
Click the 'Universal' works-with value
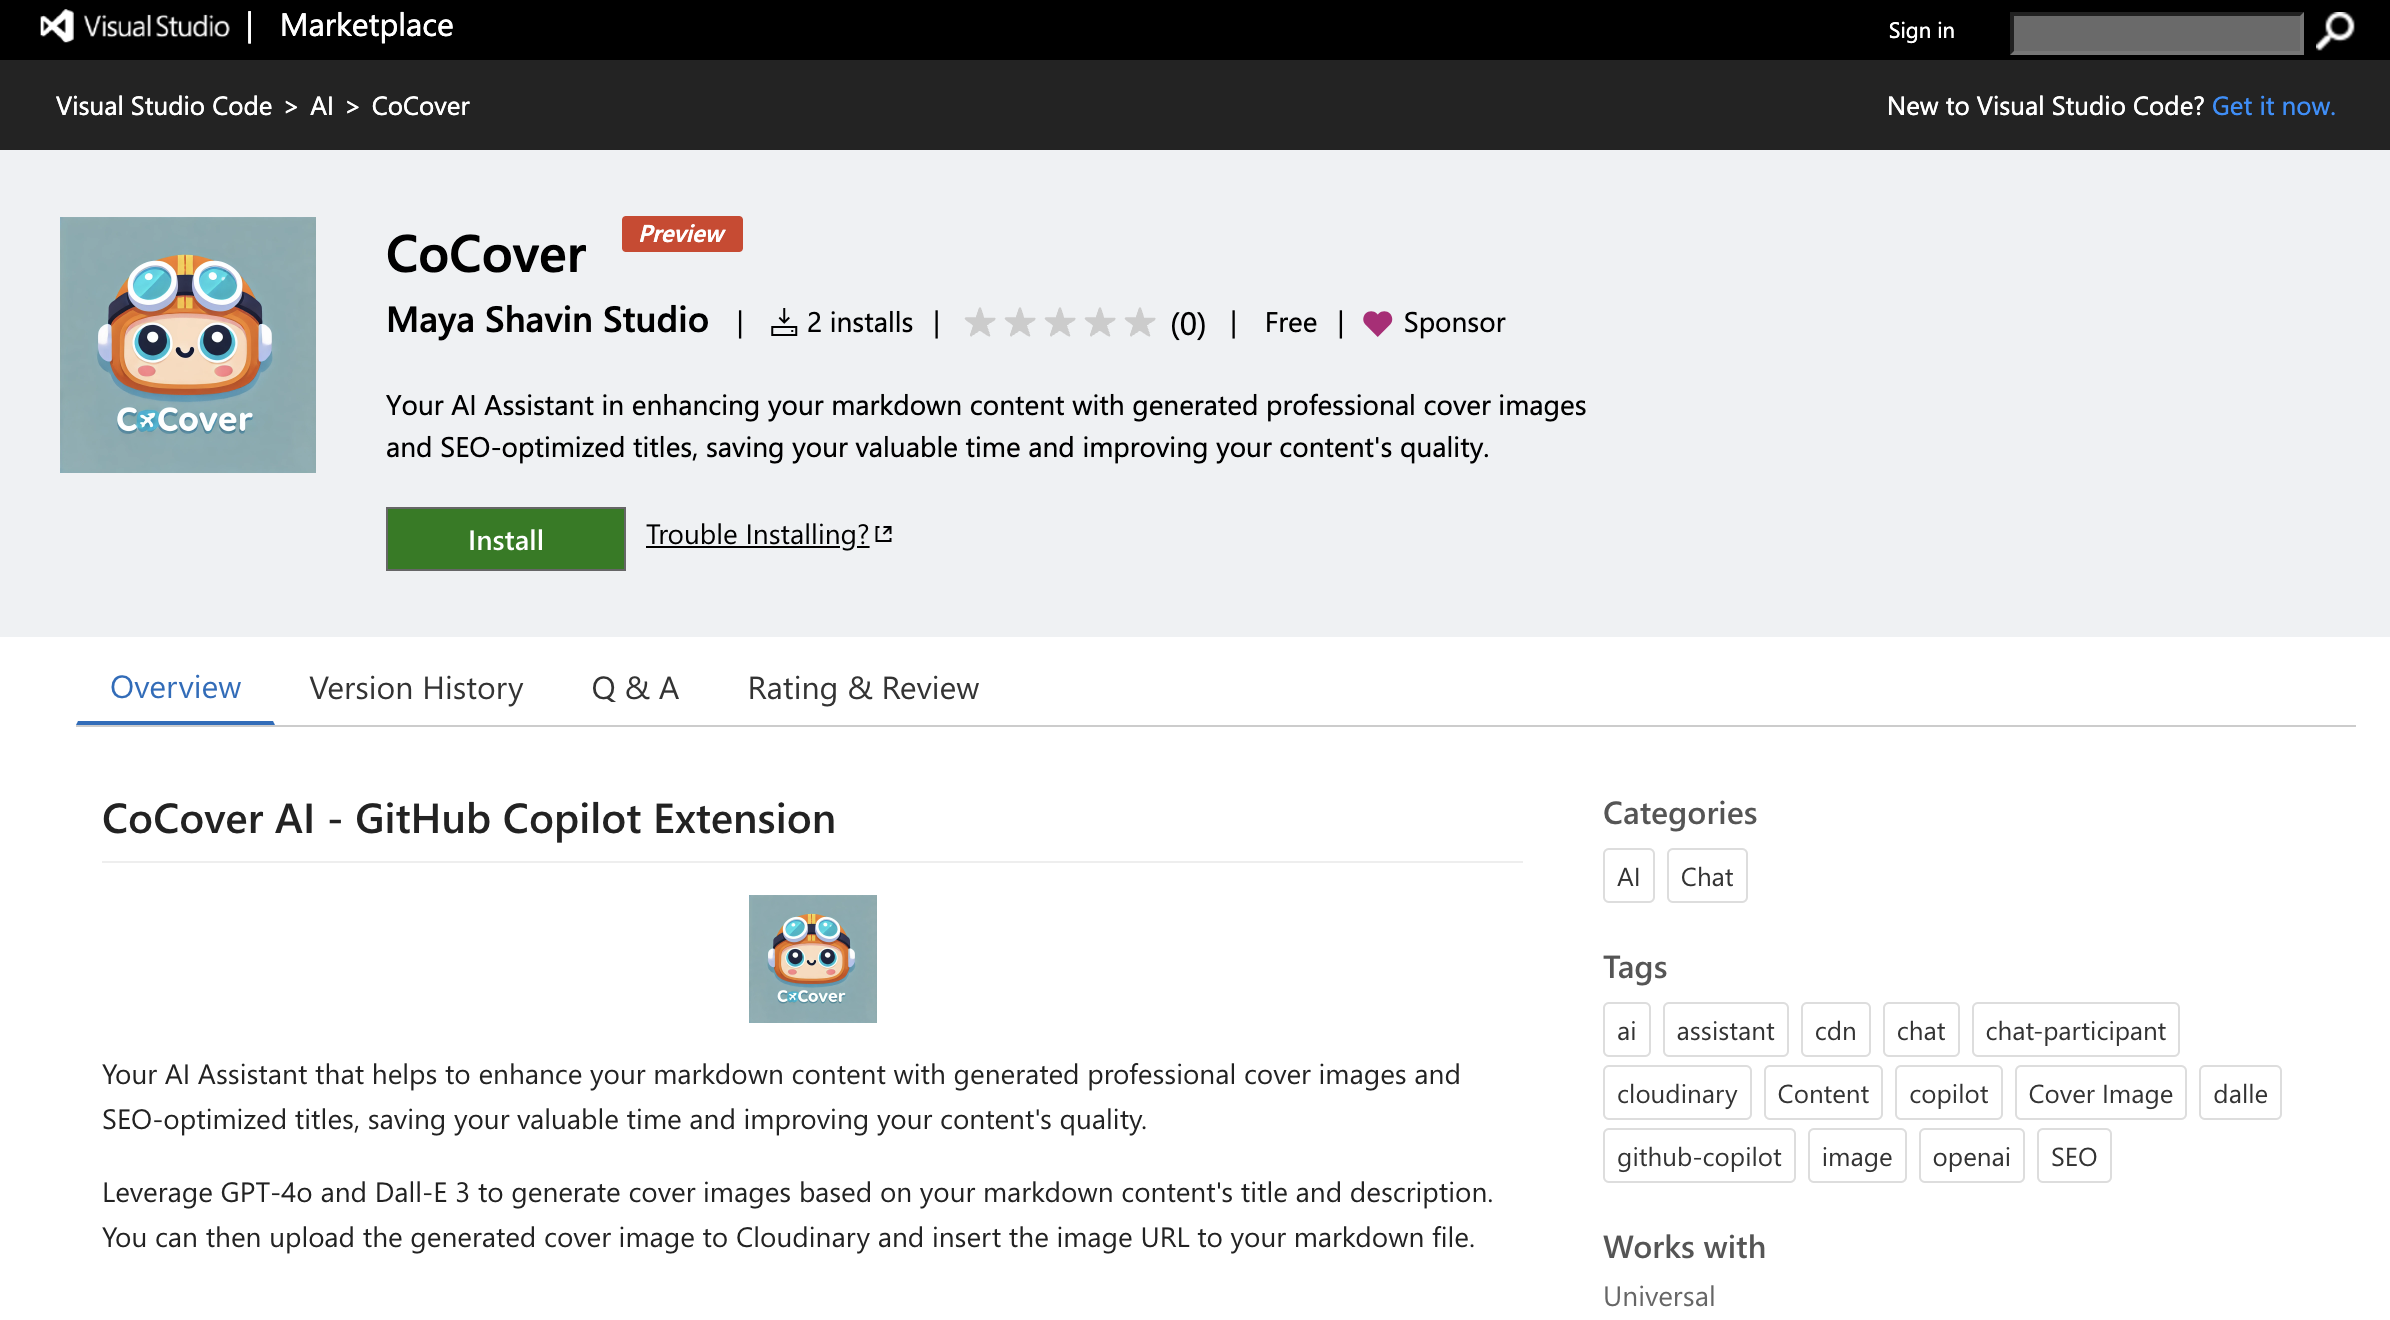[x=1659, y=1296]
